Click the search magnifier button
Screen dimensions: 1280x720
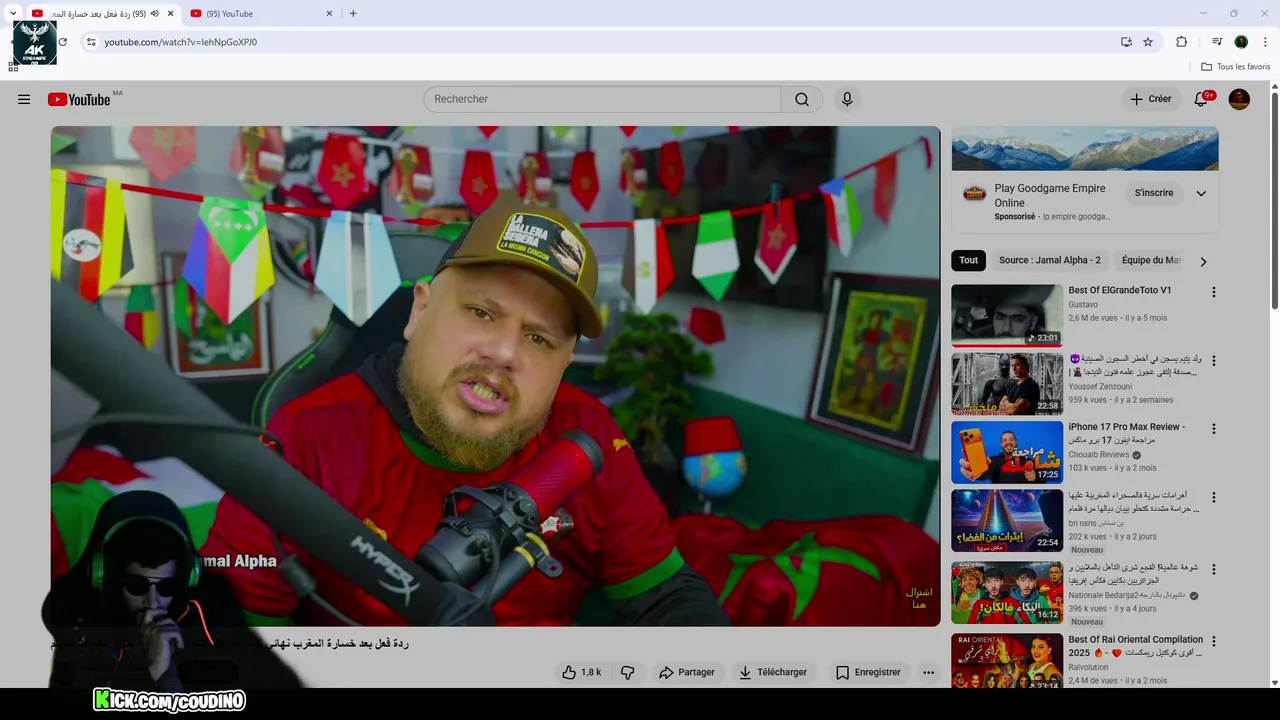(x=802, y=99)
